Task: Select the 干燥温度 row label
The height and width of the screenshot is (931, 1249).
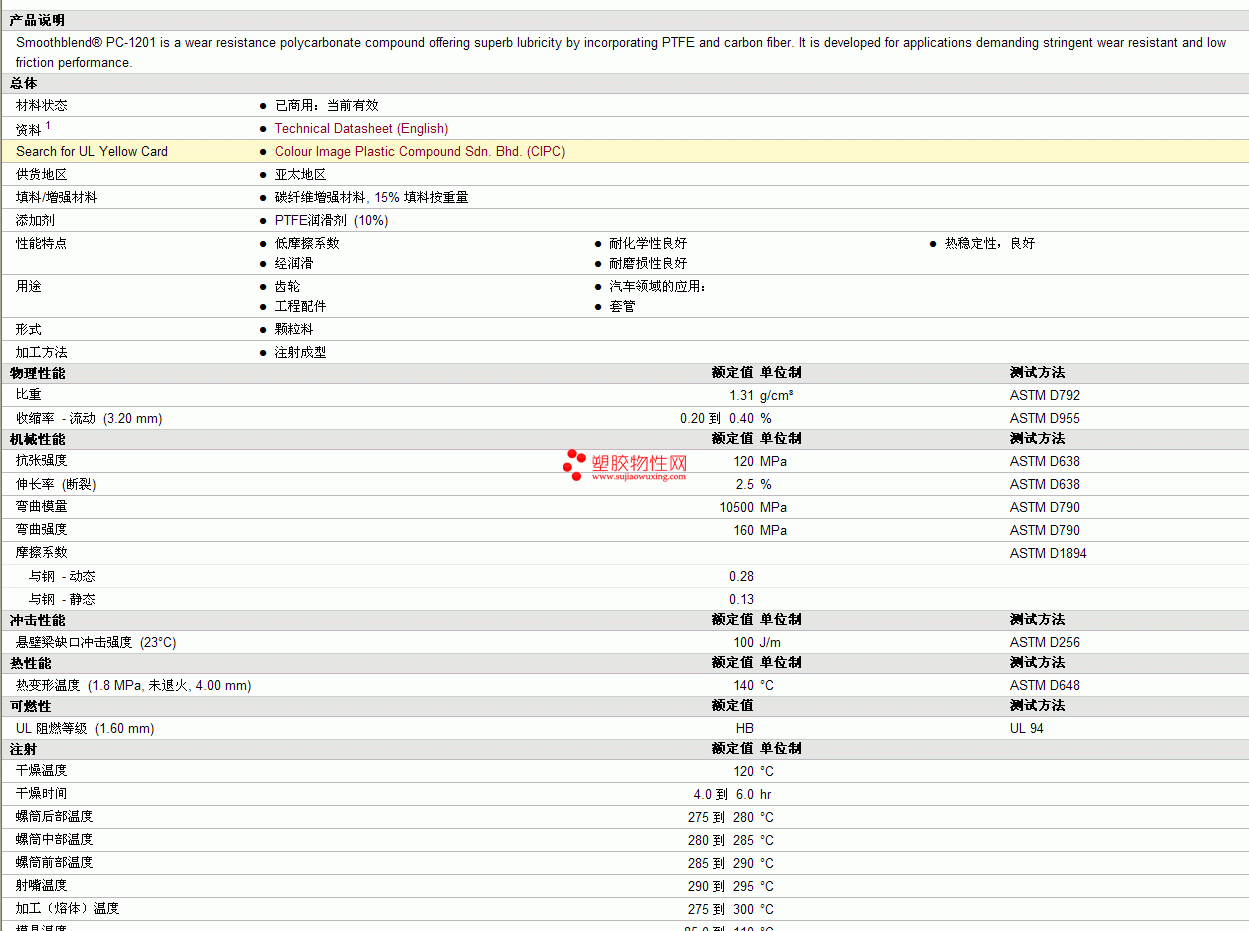Action: click(42, 770)
